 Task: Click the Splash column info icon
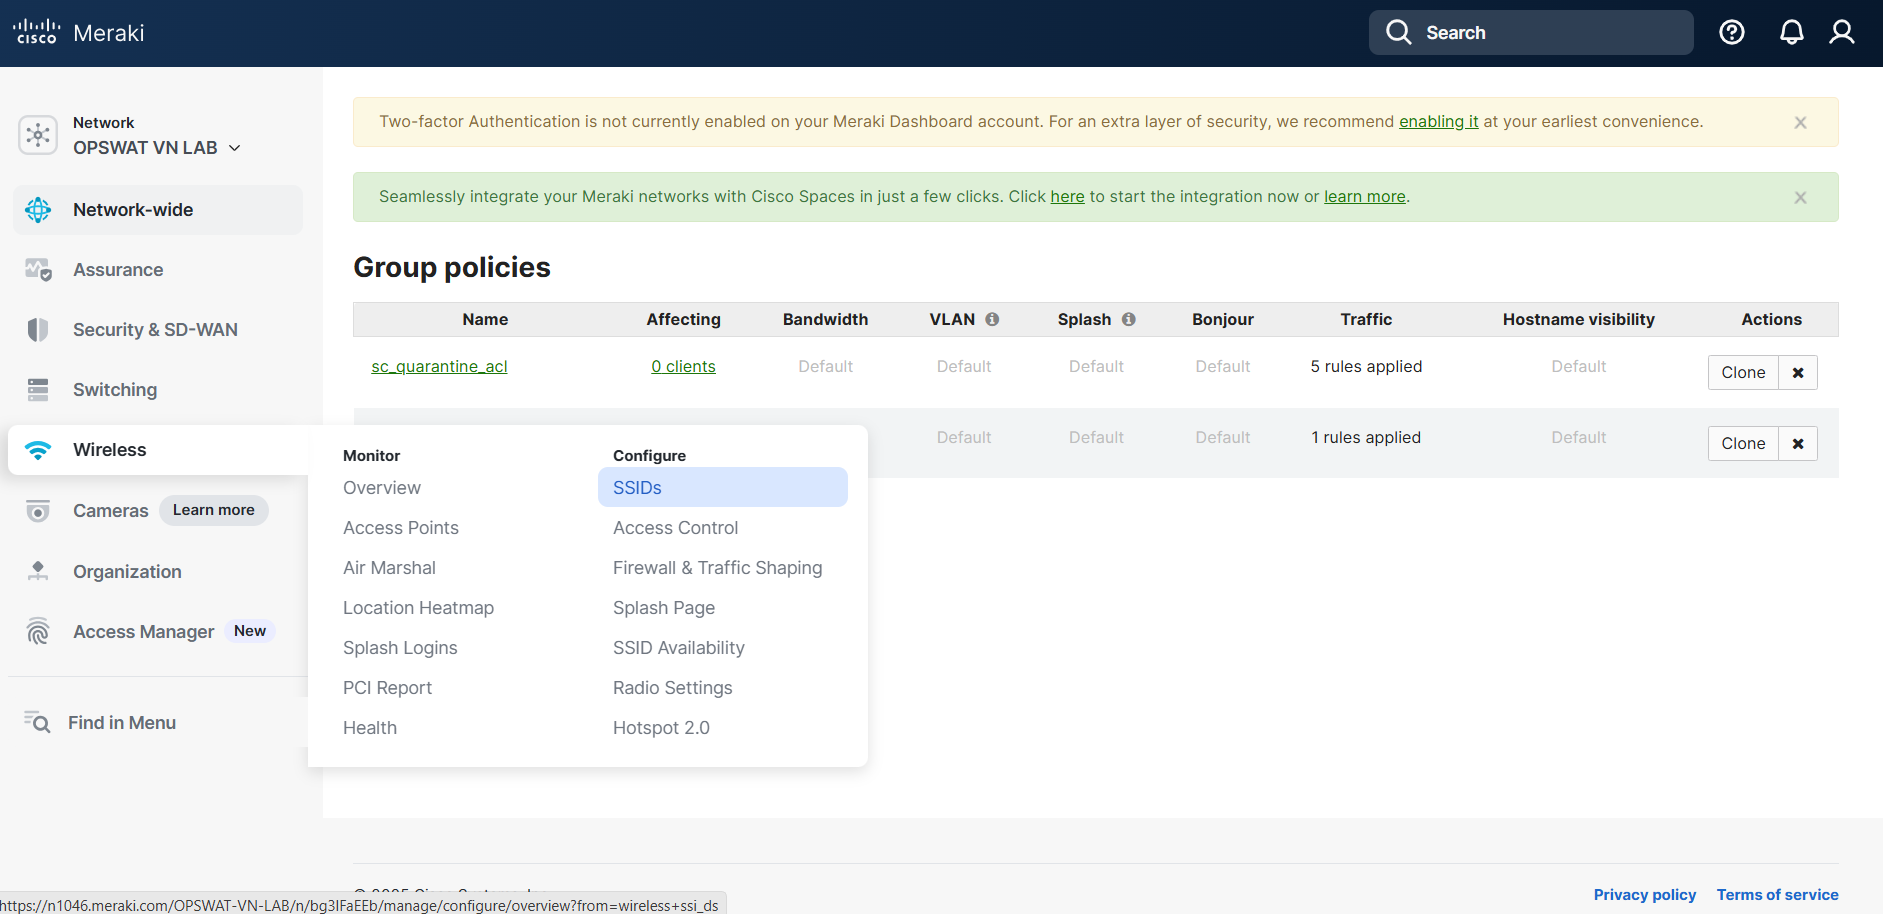click(x=1128, y=319)
